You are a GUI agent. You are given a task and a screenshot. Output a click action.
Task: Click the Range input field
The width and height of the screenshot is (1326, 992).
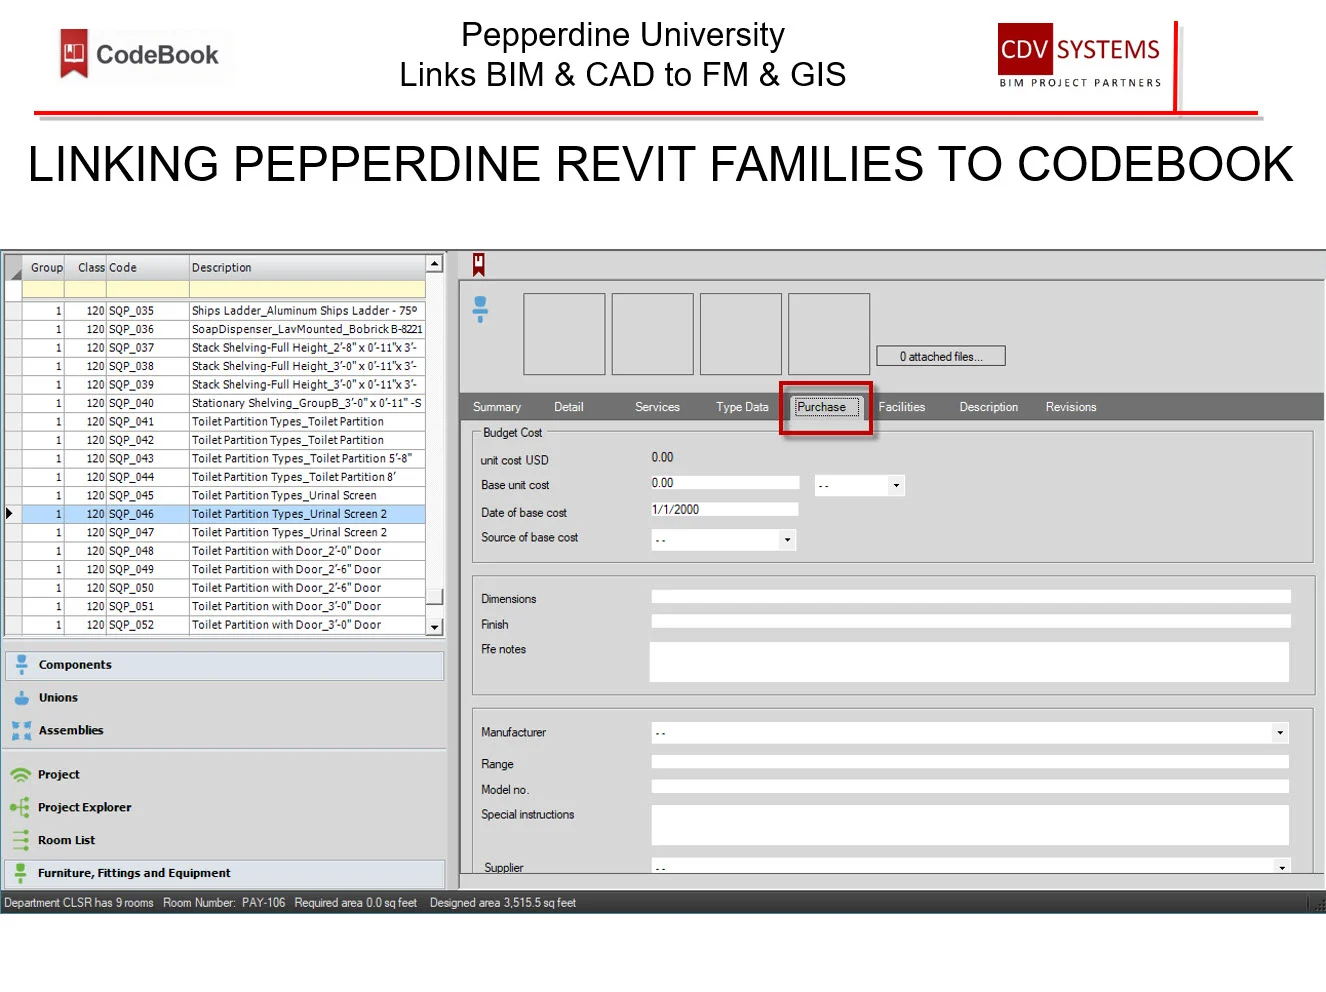(970, 762)
